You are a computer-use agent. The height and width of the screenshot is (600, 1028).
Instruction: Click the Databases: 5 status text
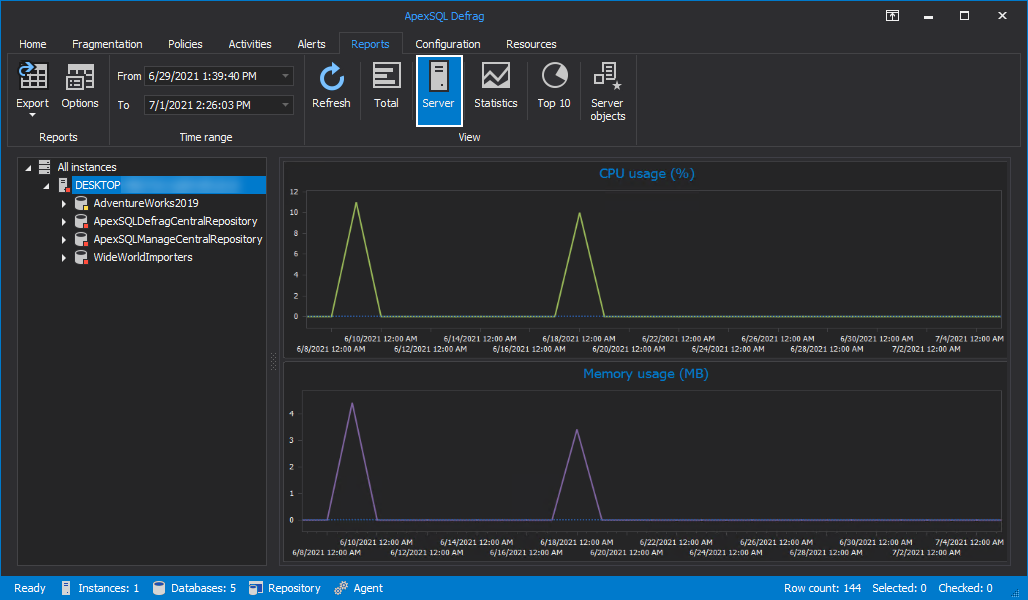point(203,588)
